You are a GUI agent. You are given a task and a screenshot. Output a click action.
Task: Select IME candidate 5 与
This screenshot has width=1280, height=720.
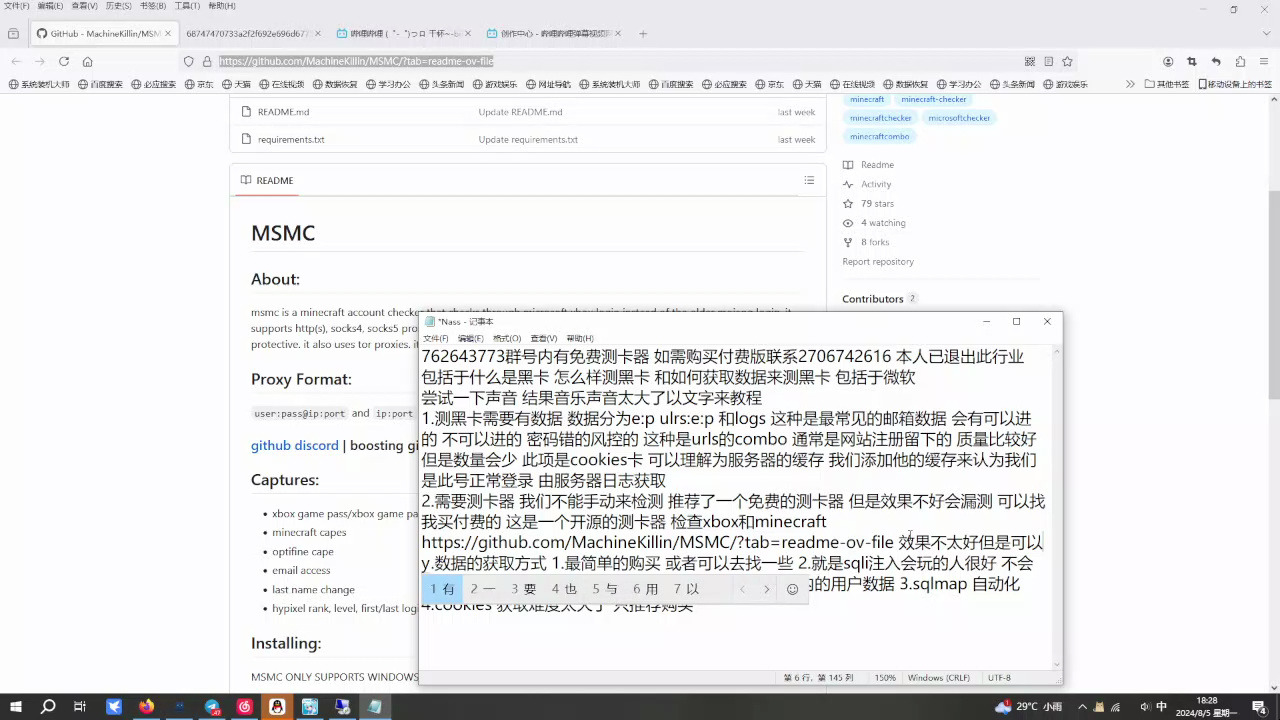tap(605, 589)
